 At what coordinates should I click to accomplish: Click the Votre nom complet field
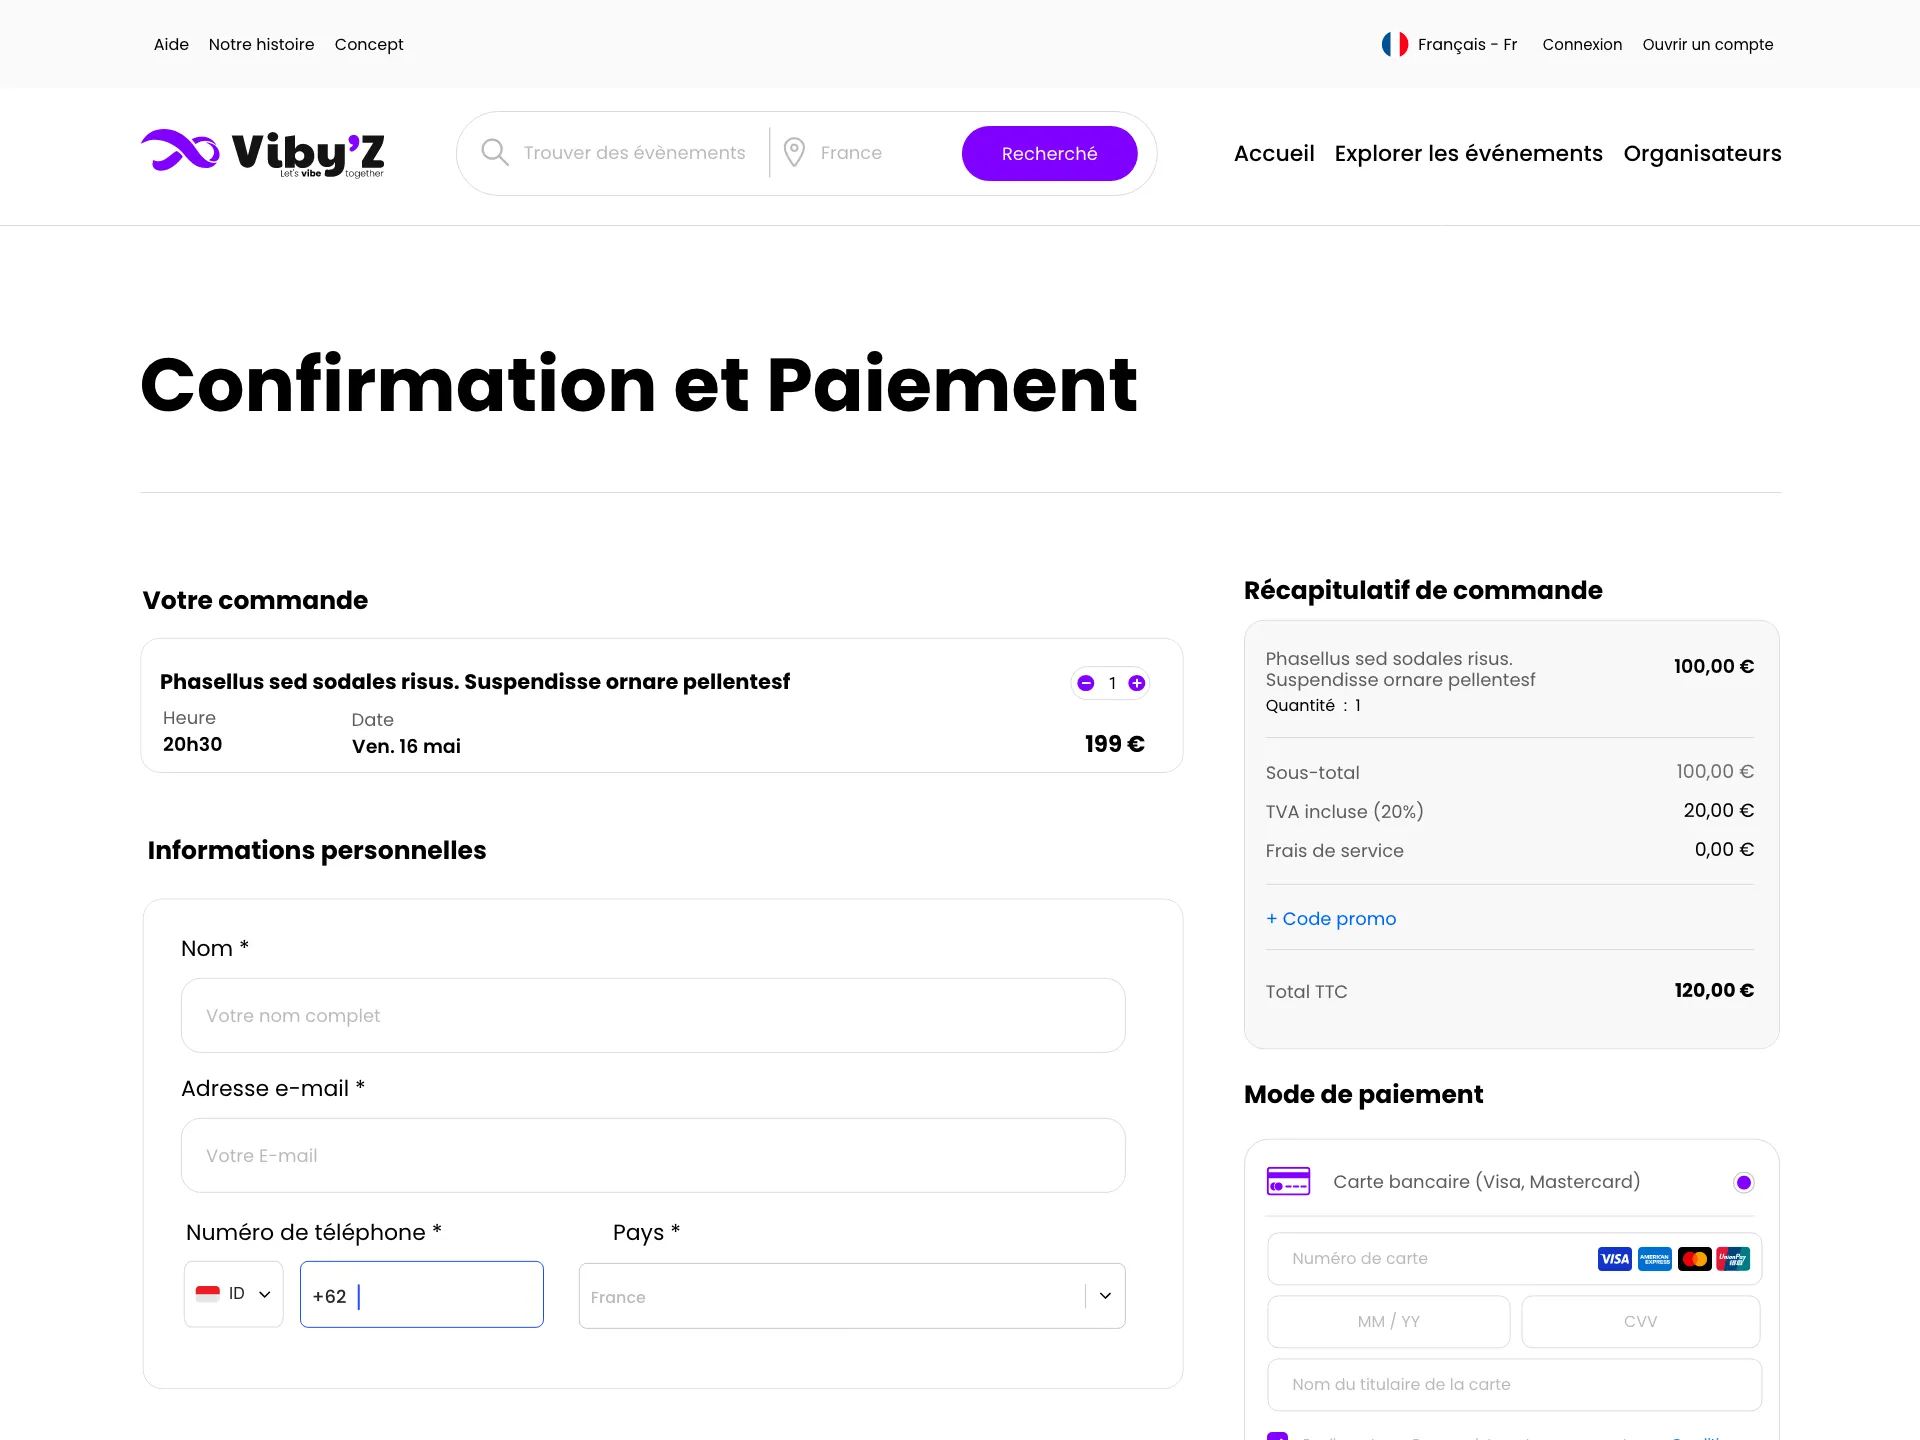click(x=653, y=1015)
